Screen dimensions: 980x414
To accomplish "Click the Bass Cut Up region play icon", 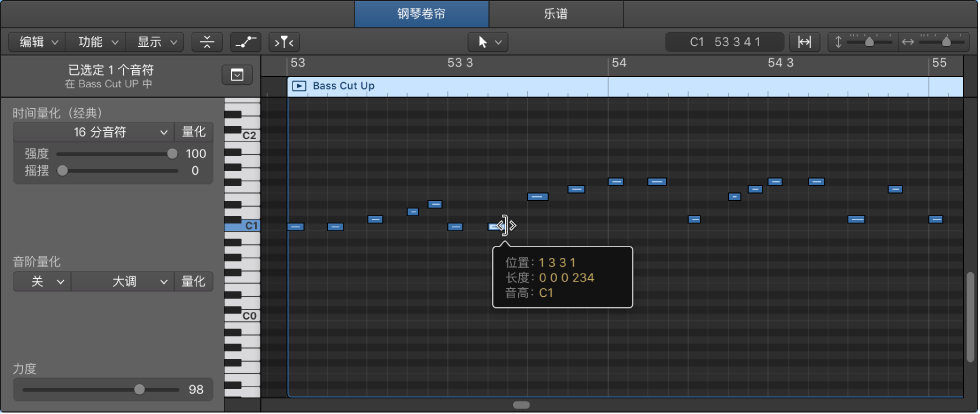I will 299,86.
